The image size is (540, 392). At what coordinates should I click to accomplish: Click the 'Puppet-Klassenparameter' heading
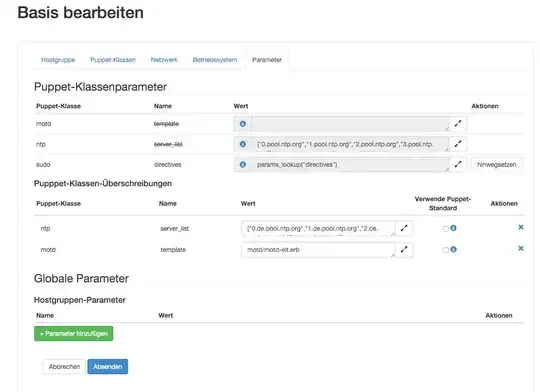tap(100, 87)
